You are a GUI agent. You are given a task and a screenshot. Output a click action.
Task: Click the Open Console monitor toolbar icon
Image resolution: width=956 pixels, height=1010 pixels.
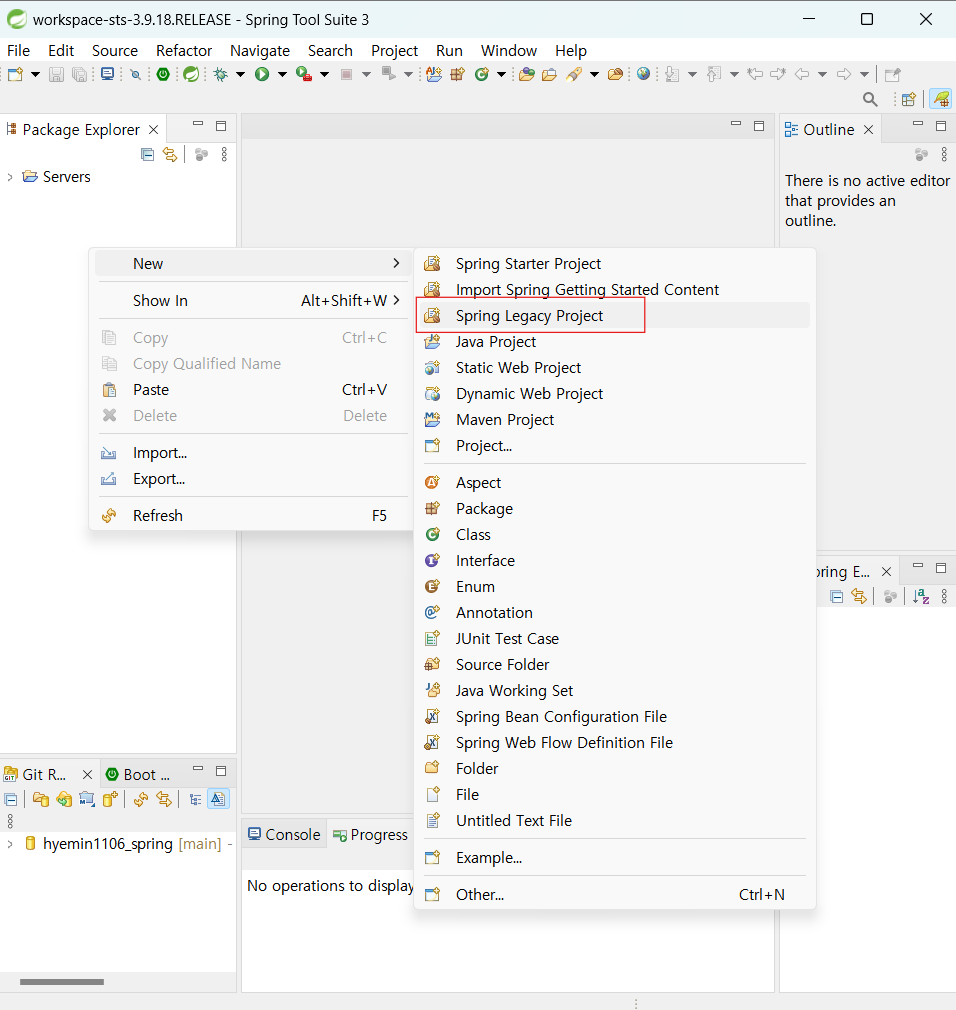pyautogui.click(x=108, y=74)
